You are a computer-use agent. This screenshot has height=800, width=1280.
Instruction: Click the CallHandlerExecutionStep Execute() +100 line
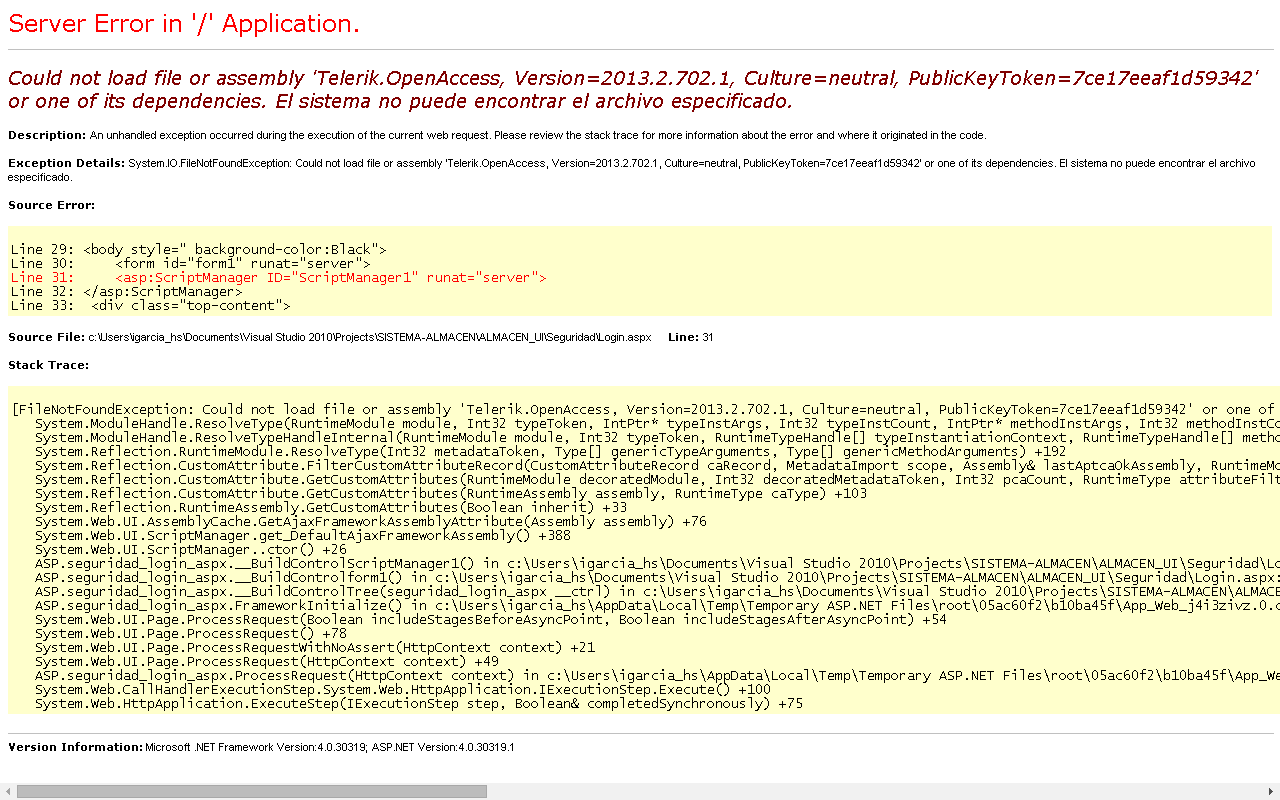[x=402, y=689]
